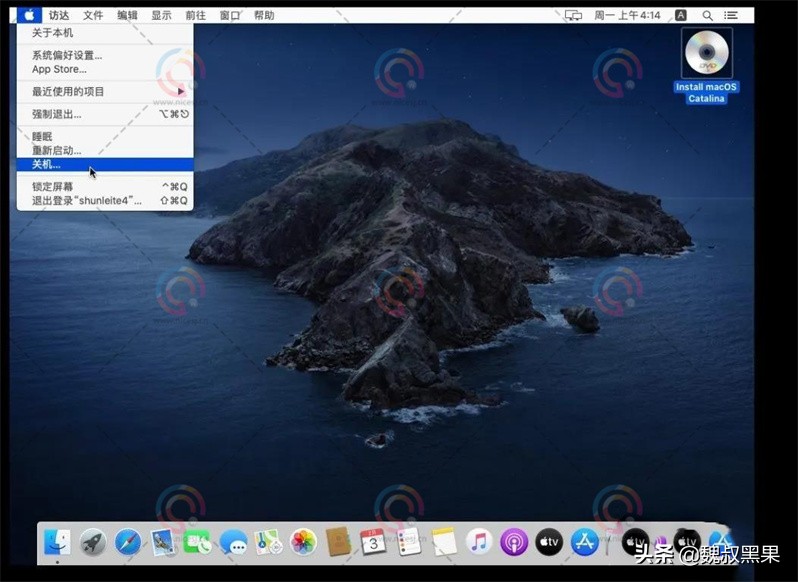Launch Safari from the Dock
798x582 pixels.
click(128, 542)
